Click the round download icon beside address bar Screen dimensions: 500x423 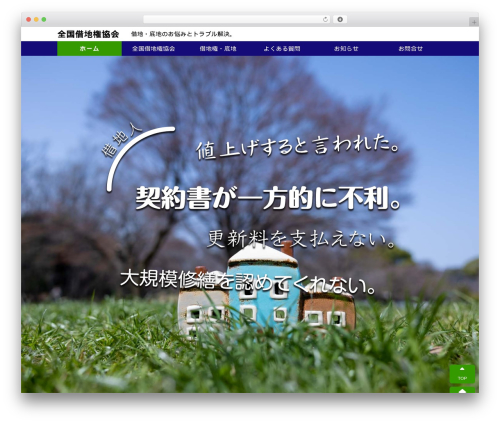click(340, 19)
